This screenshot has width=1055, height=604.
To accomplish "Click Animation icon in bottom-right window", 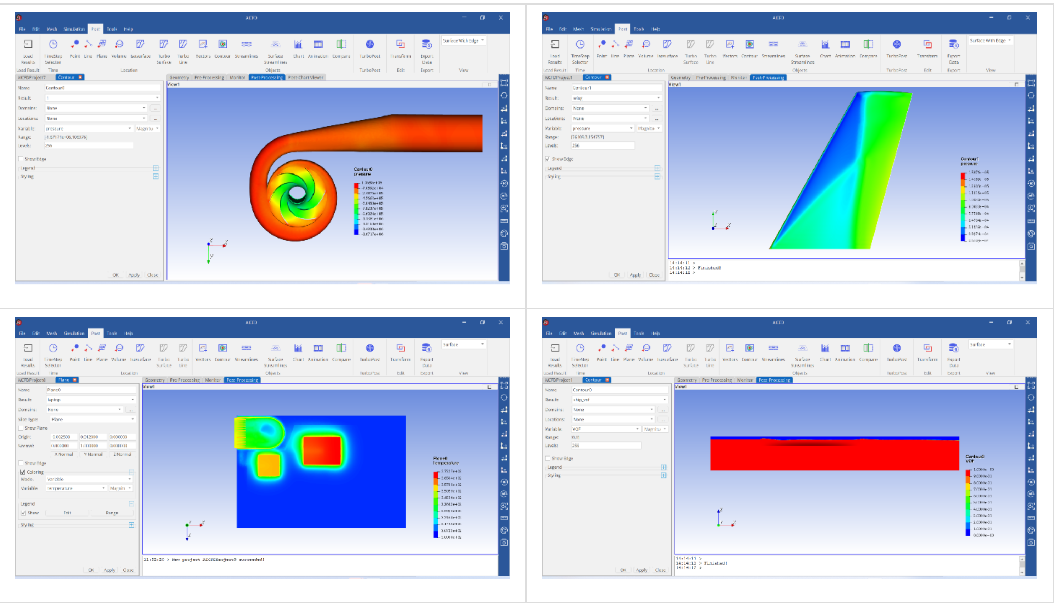I will [x=845, y=348].
